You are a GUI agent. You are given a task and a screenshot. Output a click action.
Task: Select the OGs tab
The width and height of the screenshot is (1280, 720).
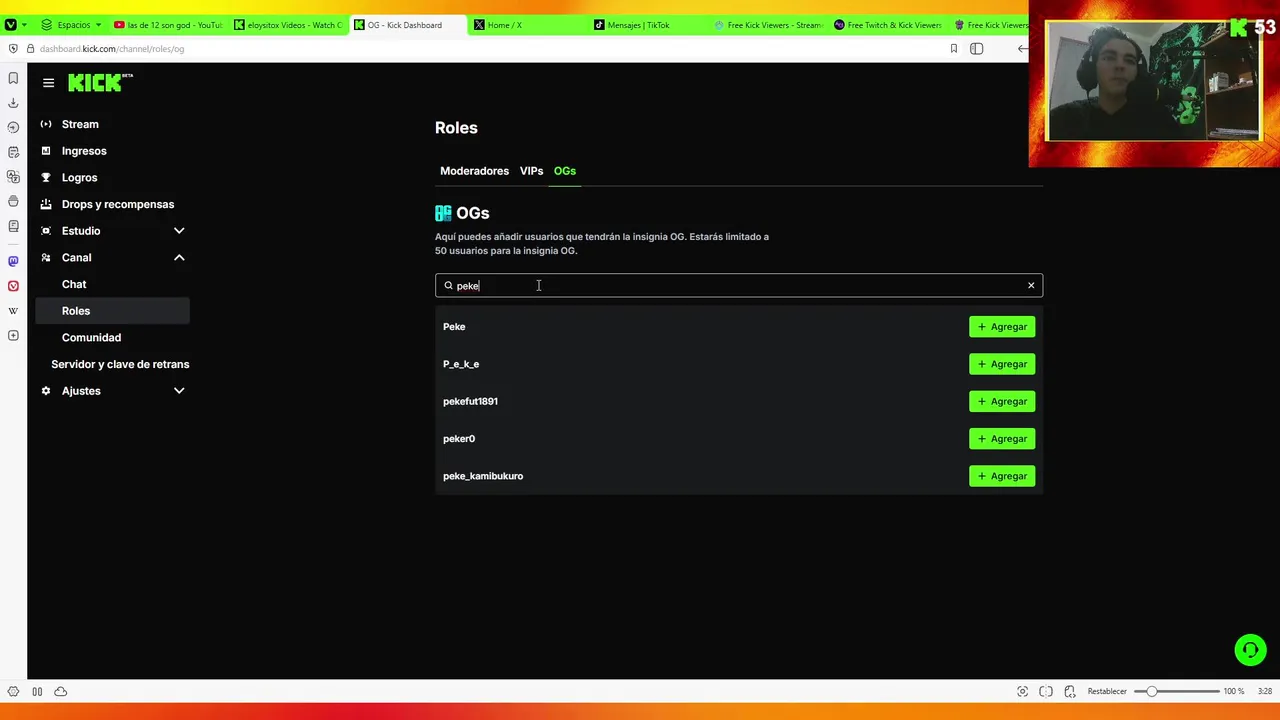(565, 171)
